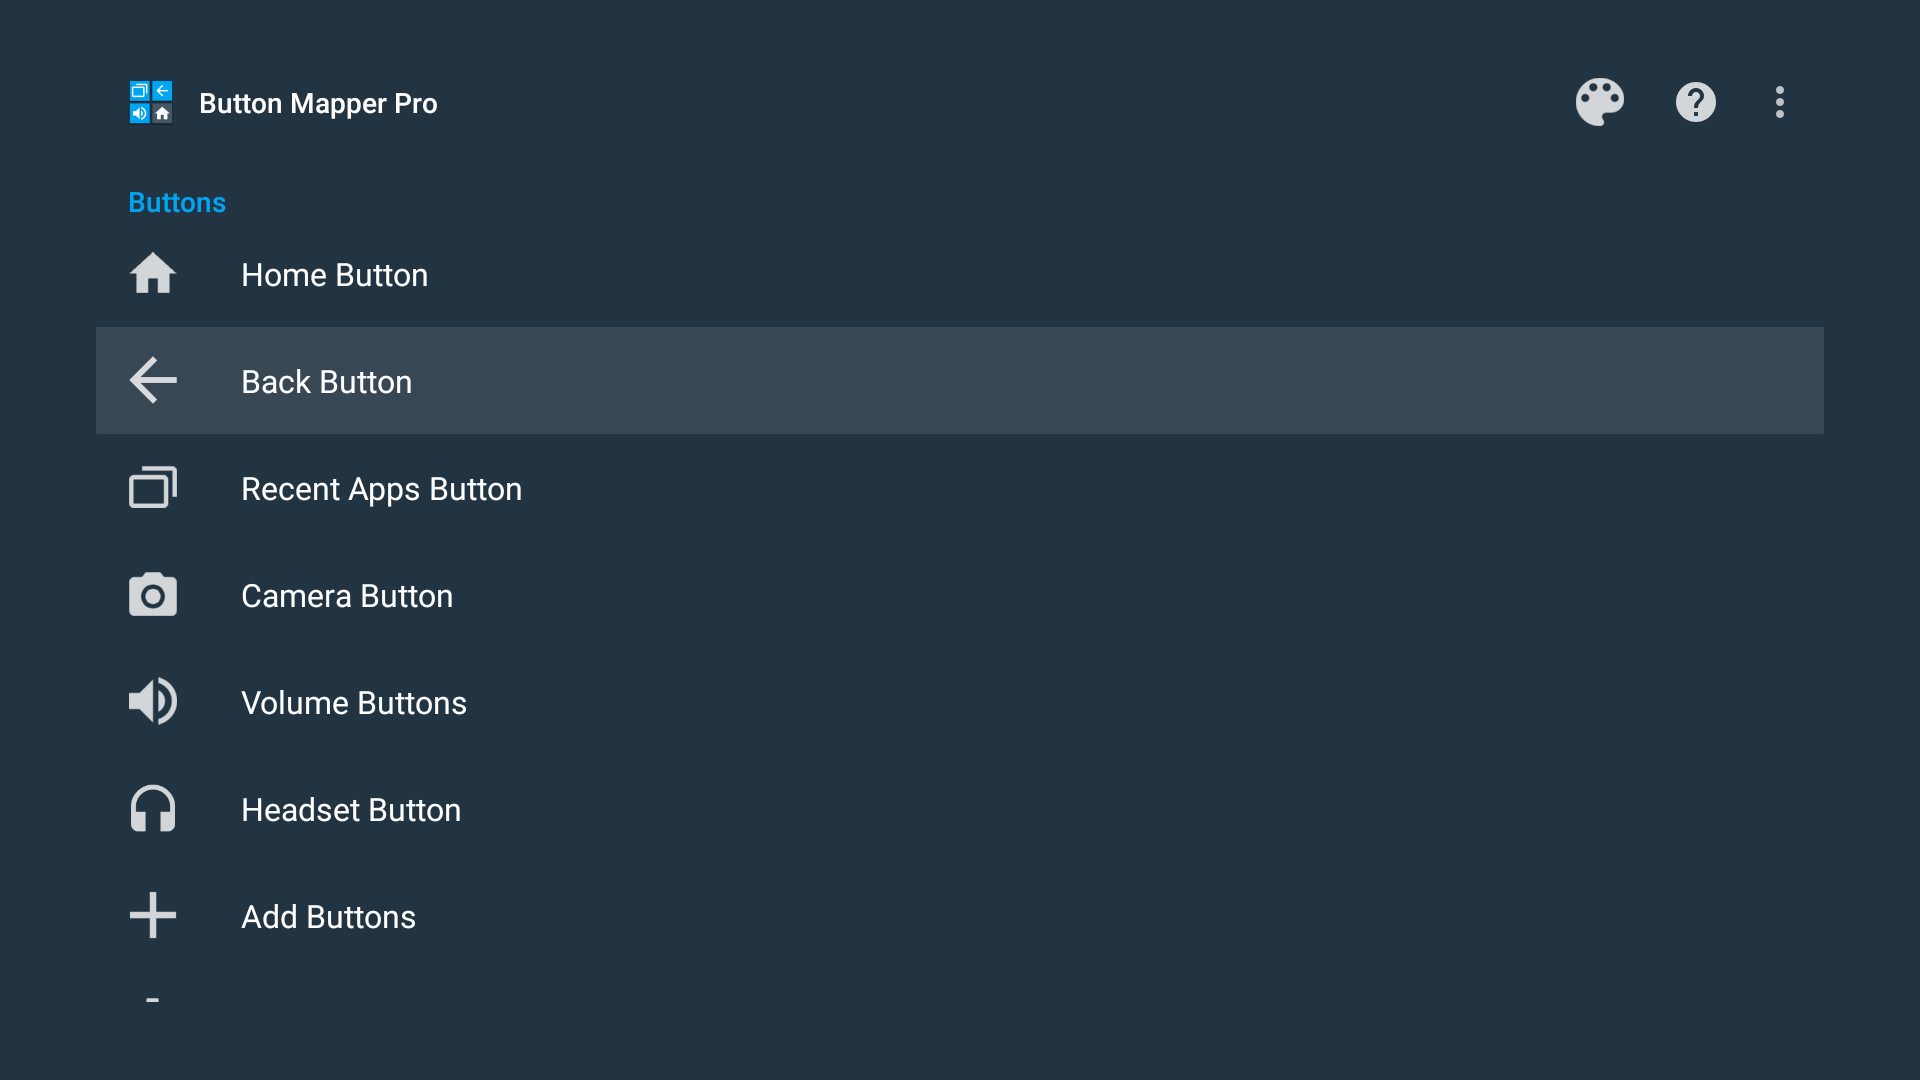This screenshot has height=1080, width=1920.
Task: Tap Add Buttons to add new
Action: tap(328, 917)
